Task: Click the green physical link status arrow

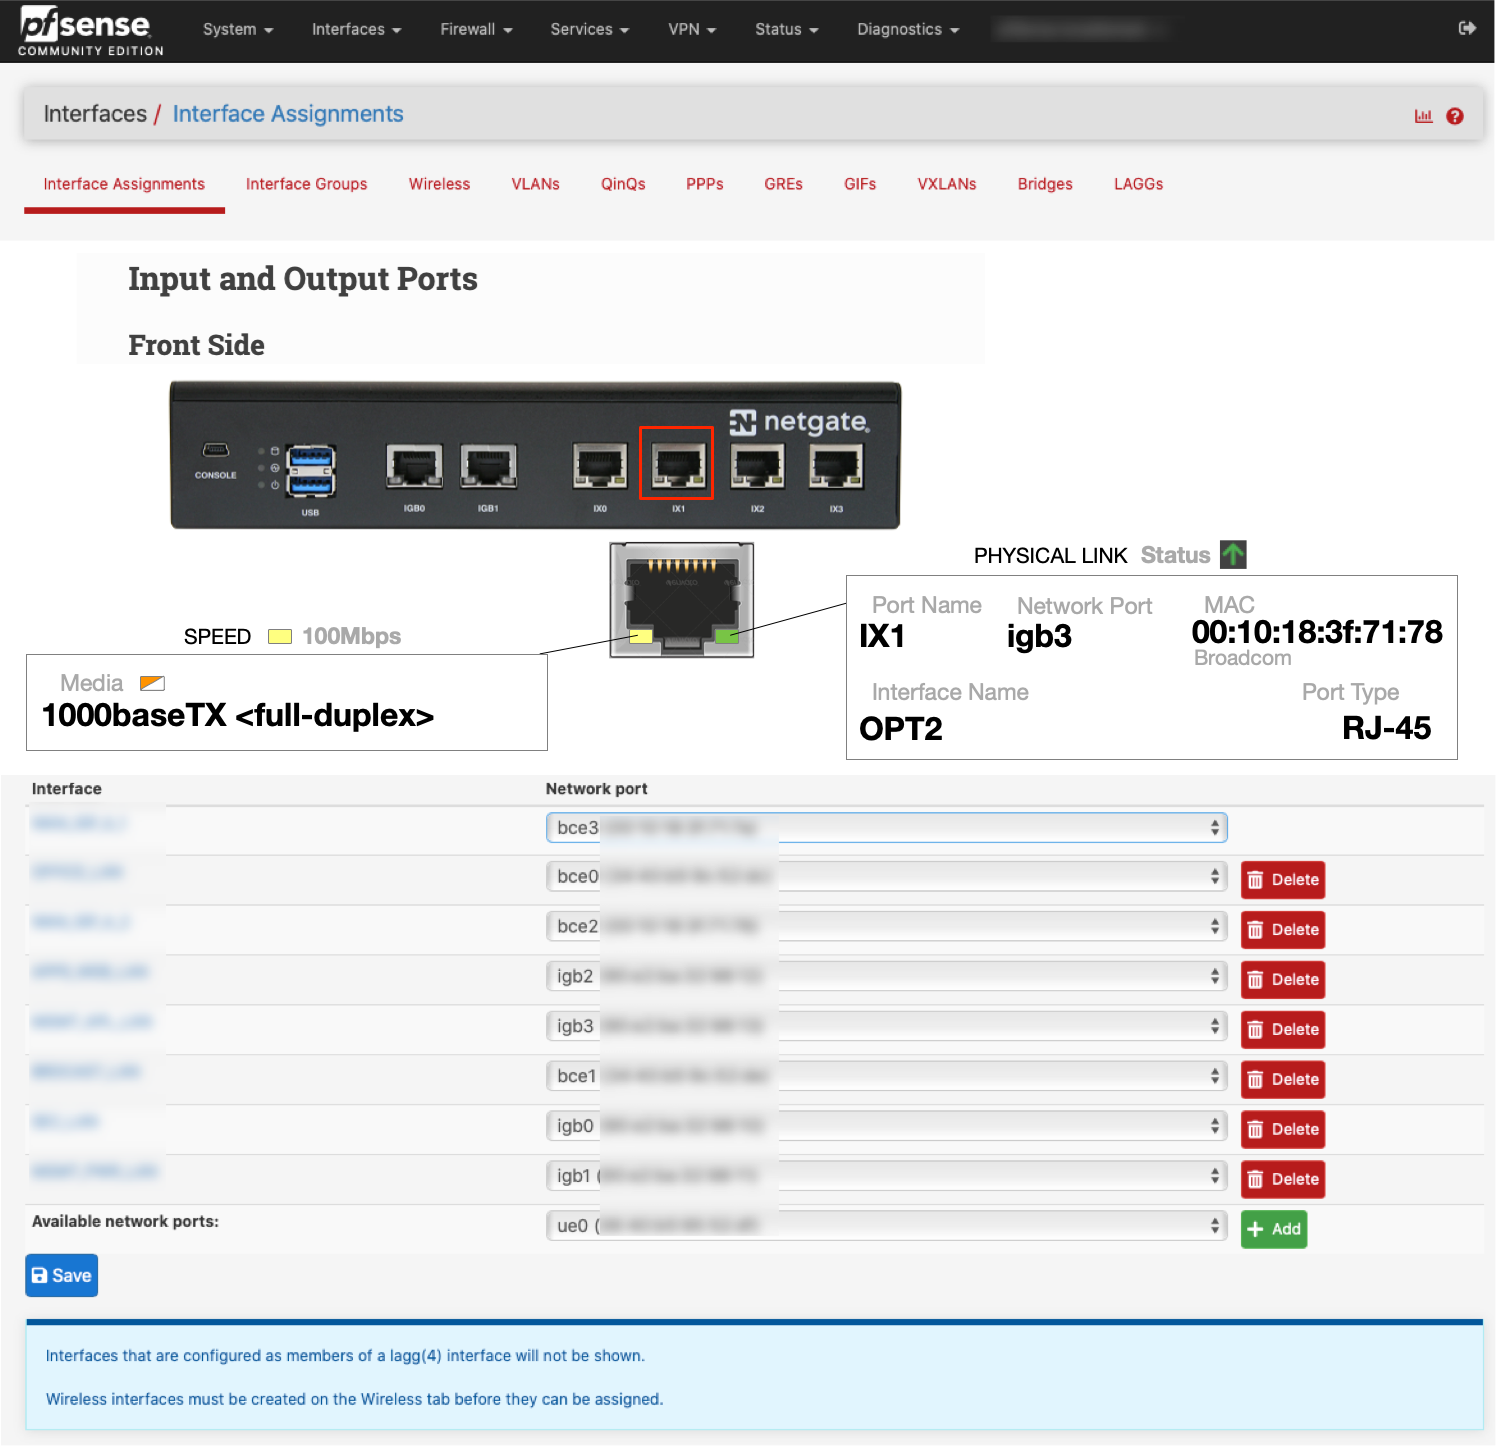Action: click(1233, 554)
